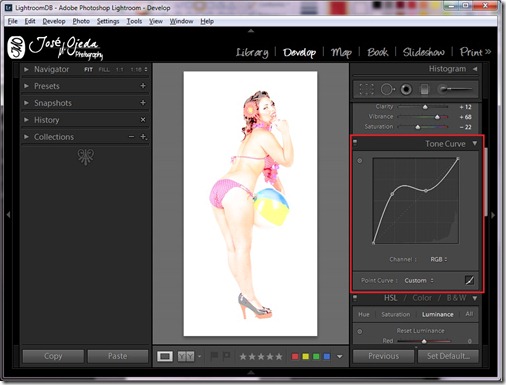
Task: Click the Previous button
Action: pyautogui.click(x=383, y=356)
